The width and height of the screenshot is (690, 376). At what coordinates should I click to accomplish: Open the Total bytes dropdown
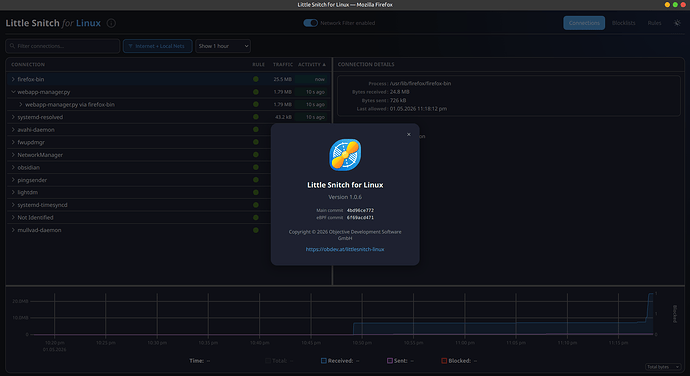point(663,367)
